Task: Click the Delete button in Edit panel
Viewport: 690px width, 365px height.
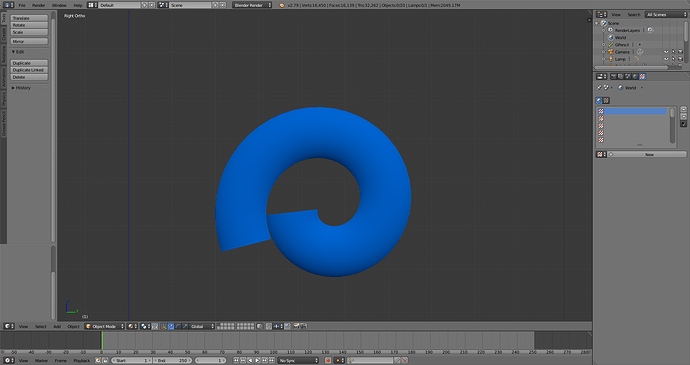Action: pos(29,77)
